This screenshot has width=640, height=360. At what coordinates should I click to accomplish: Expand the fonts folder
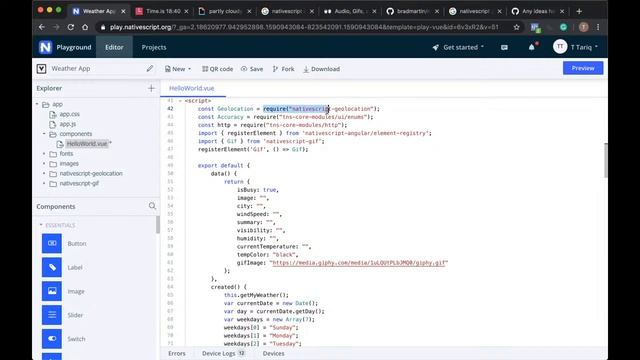click(x=44, y=154)
